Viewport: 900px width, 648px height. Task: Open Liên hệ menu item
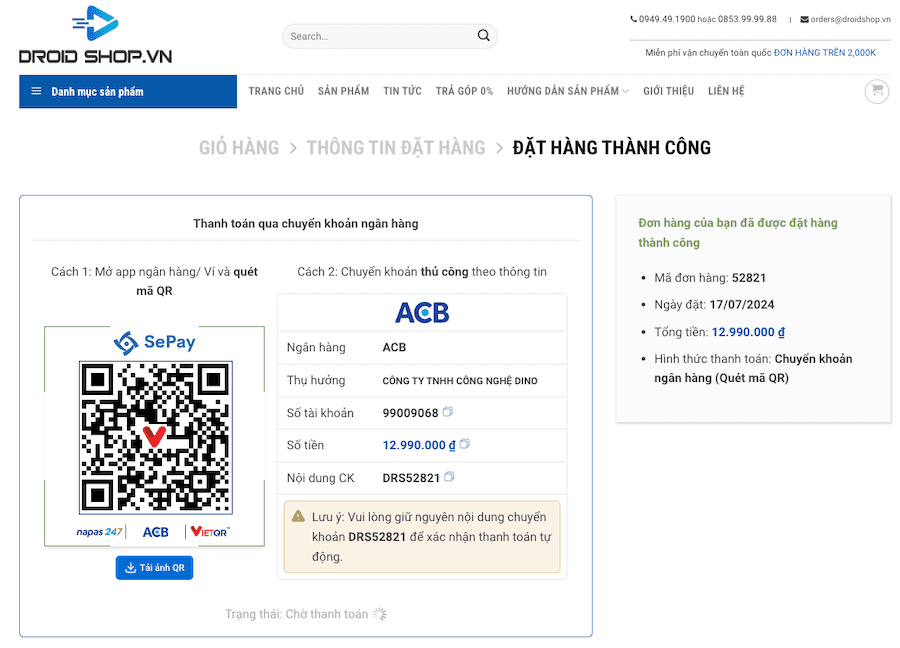pos(726,91)
